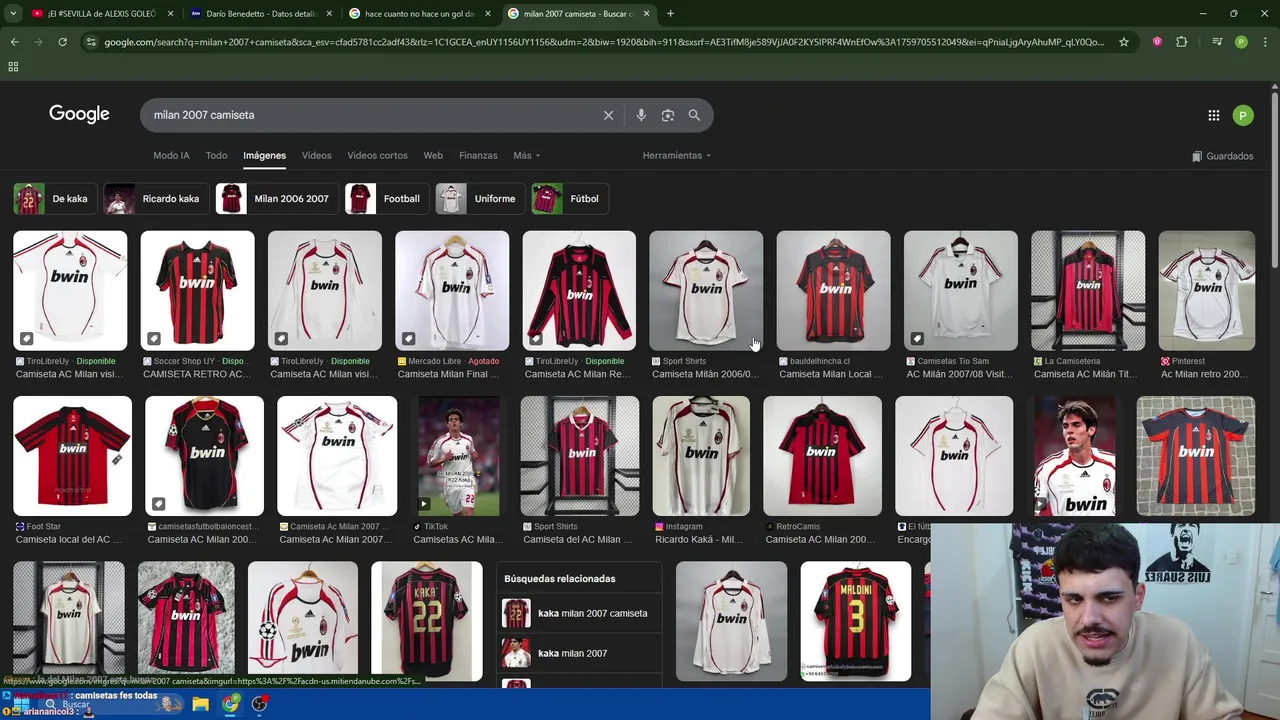Open the tab search dropdown arrow
The height and width of the screenshot is (720, 1280).
click(x=13, y=14)
